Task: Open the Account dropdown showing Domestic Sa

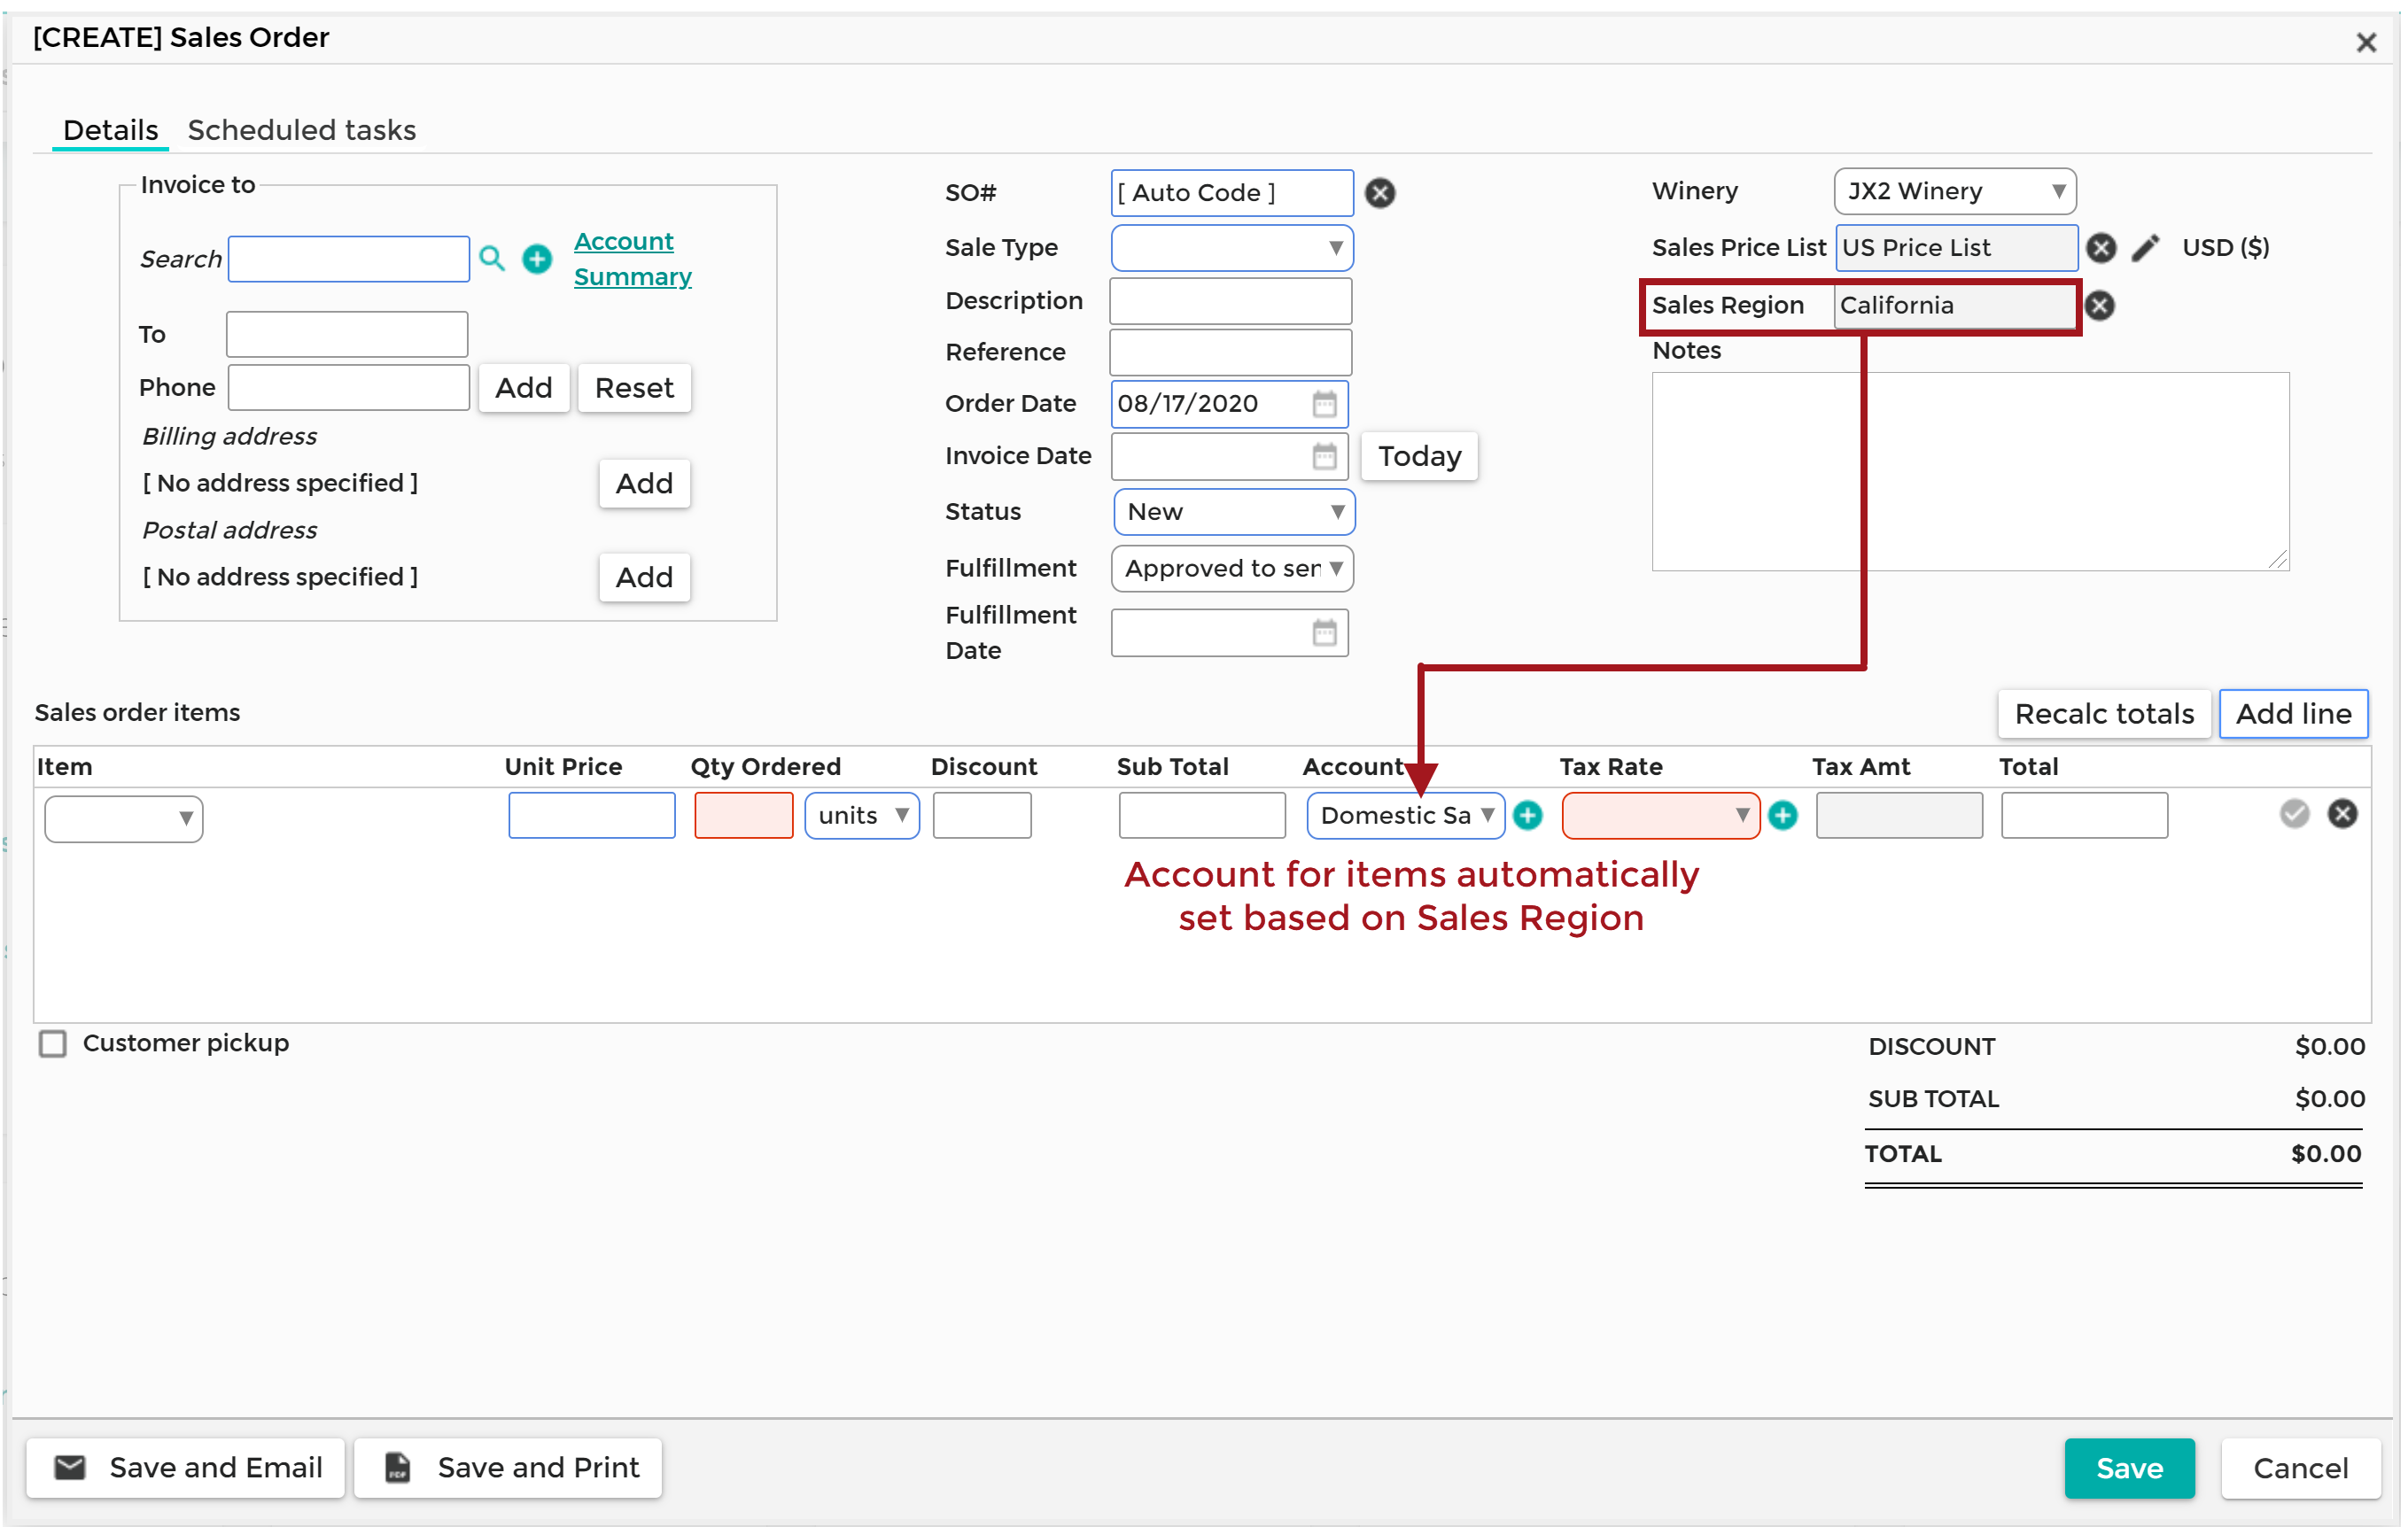Action: 1405,816
